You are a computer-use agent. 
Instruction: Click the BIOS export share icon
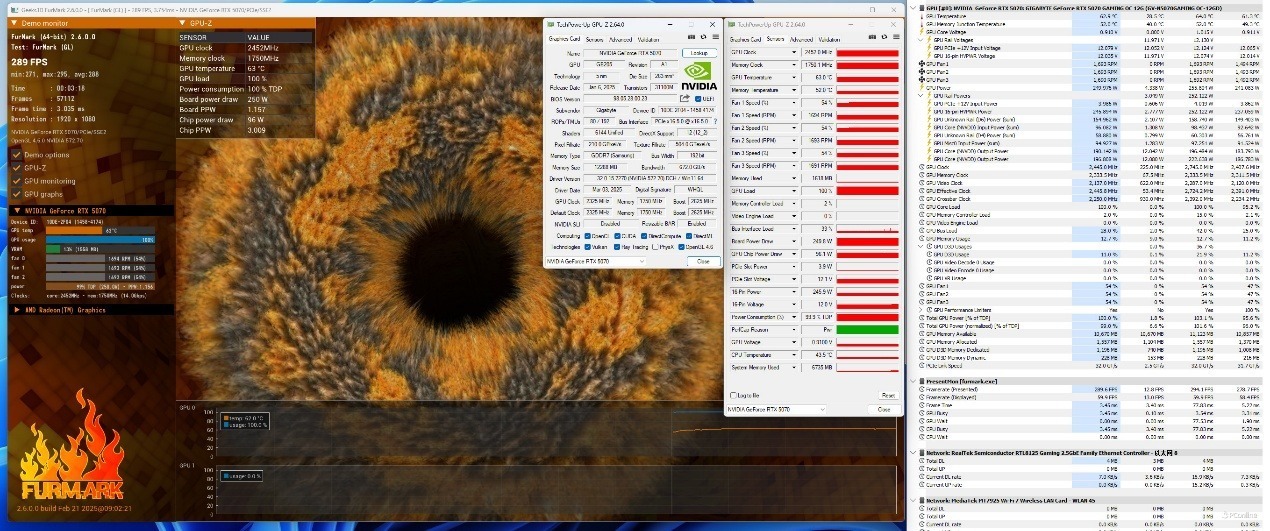(x=684, y=99)
